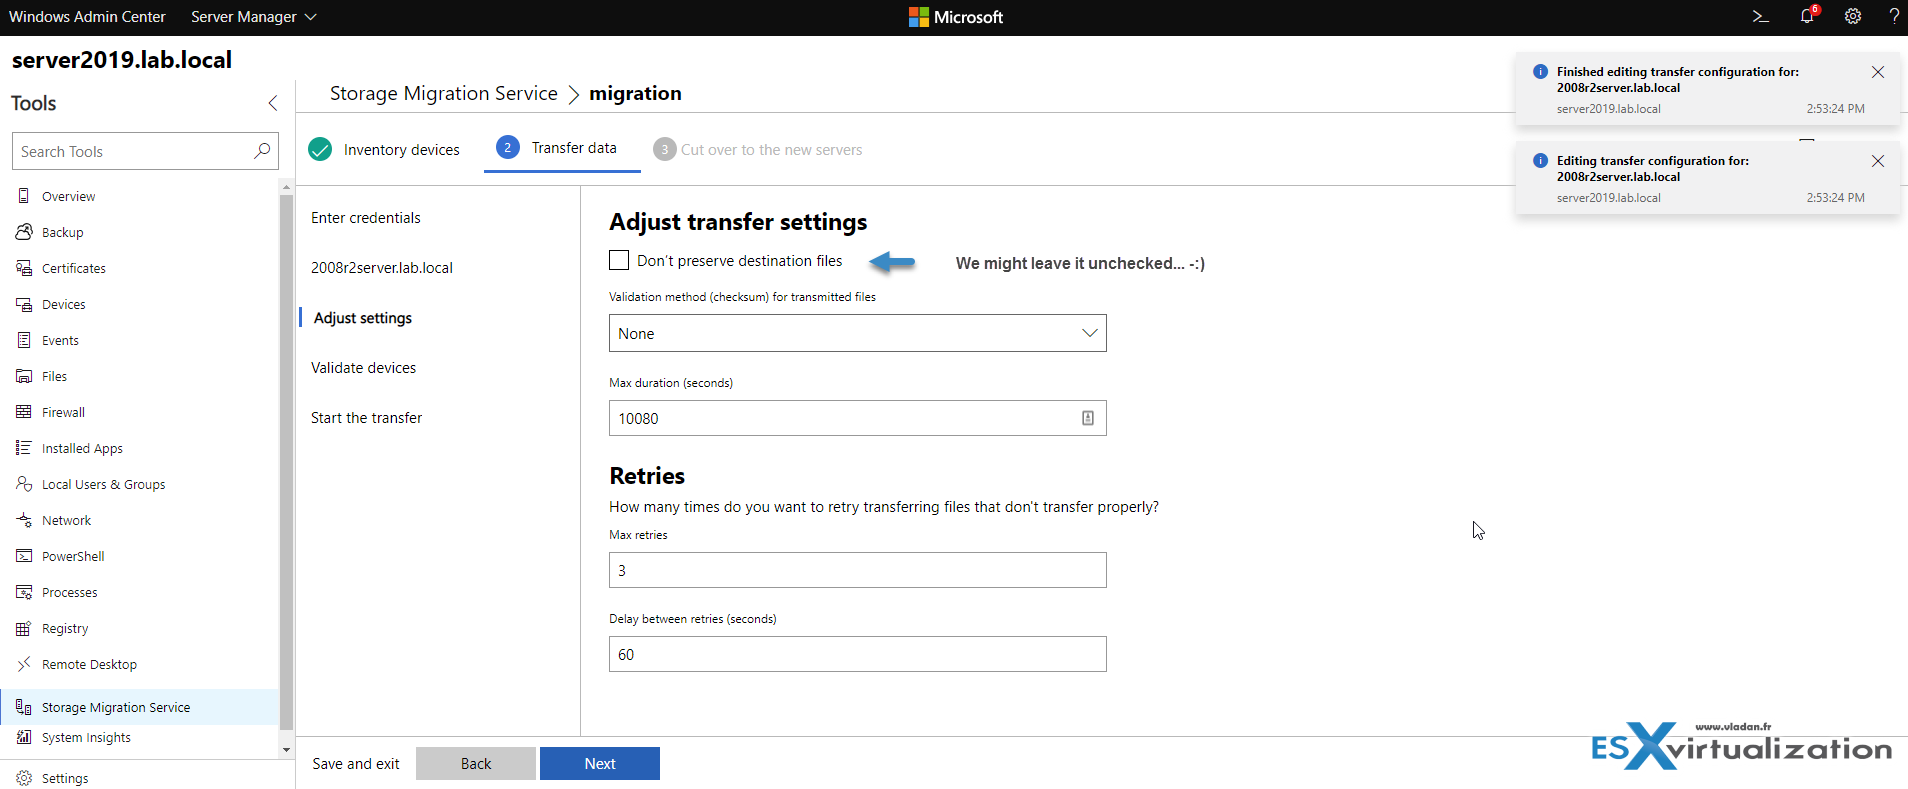Image resolution: width=1908 pixels, height=789 pixels.
Task: Open Files tool icon
Action: click(x=24, y=376)
